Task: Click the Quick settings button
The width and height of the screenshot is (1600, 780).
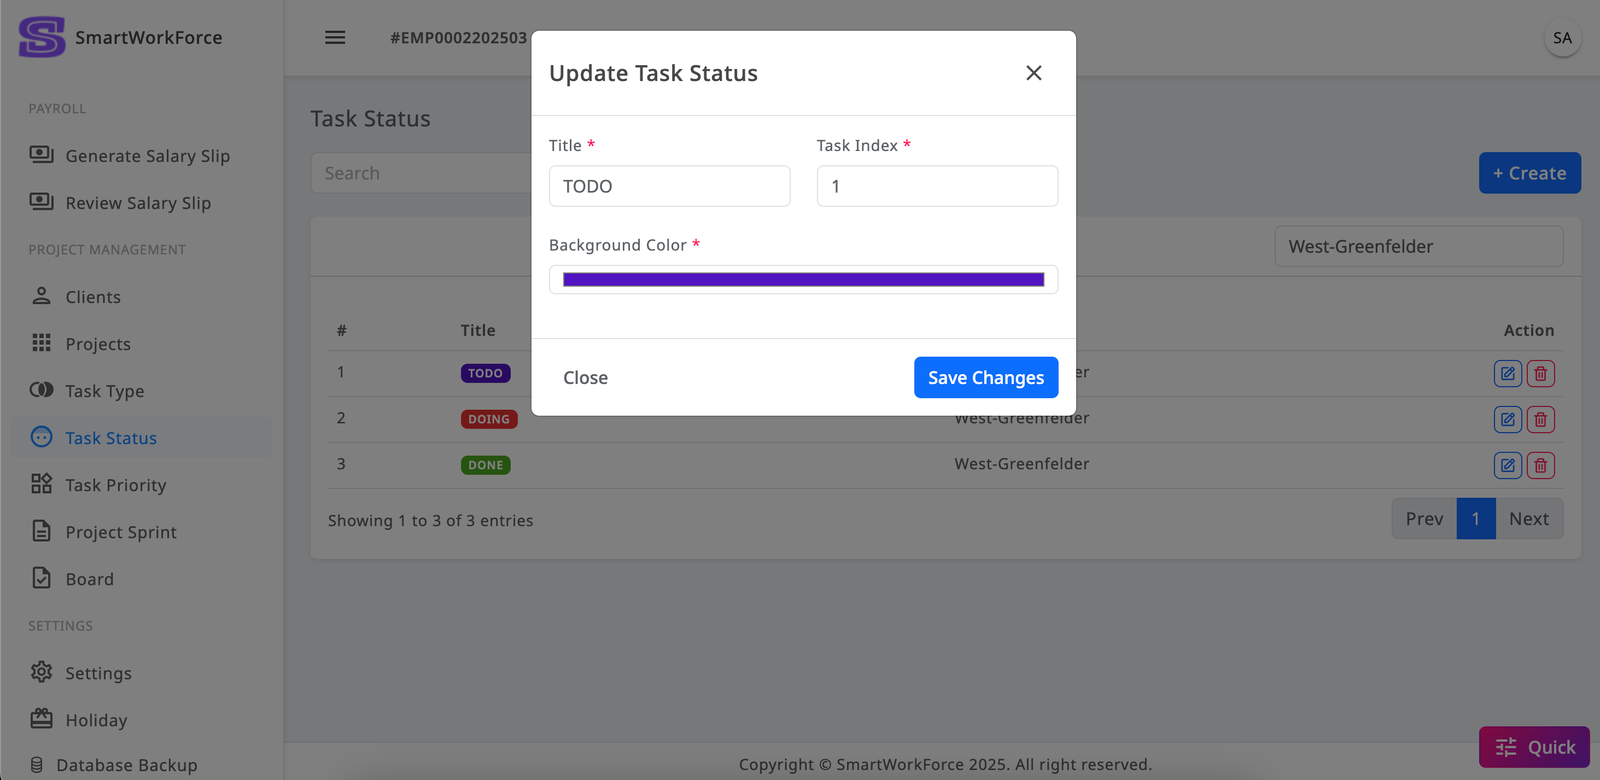Action: point(1534,747)
